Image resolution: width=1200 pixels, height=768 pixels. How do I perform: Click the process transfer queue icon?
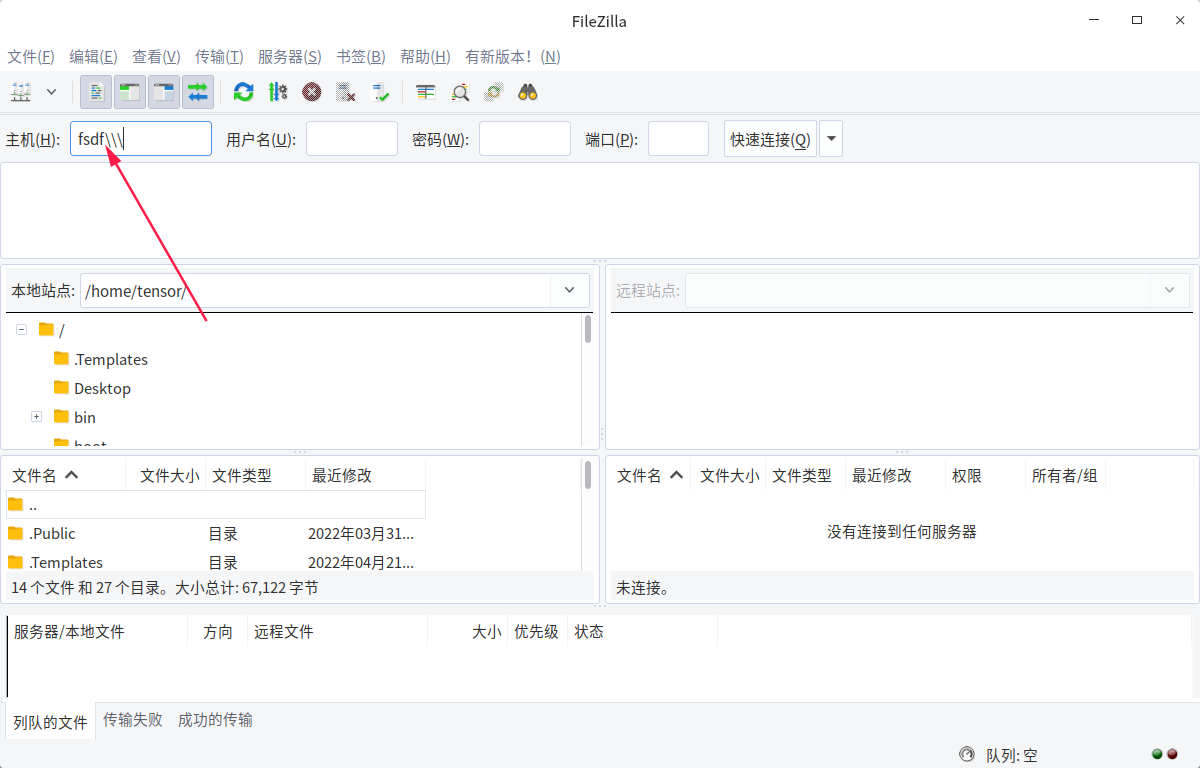click(278, 92)
